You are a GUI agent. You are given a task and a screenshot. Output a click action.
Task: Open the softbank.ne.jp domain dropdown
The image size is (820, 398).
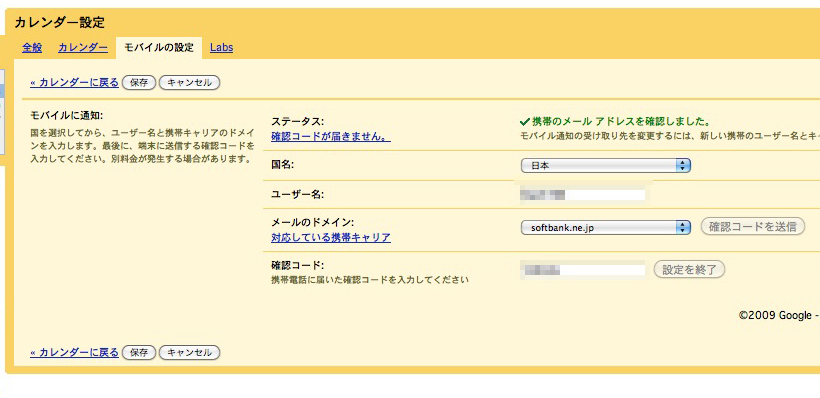click(606, 228)
